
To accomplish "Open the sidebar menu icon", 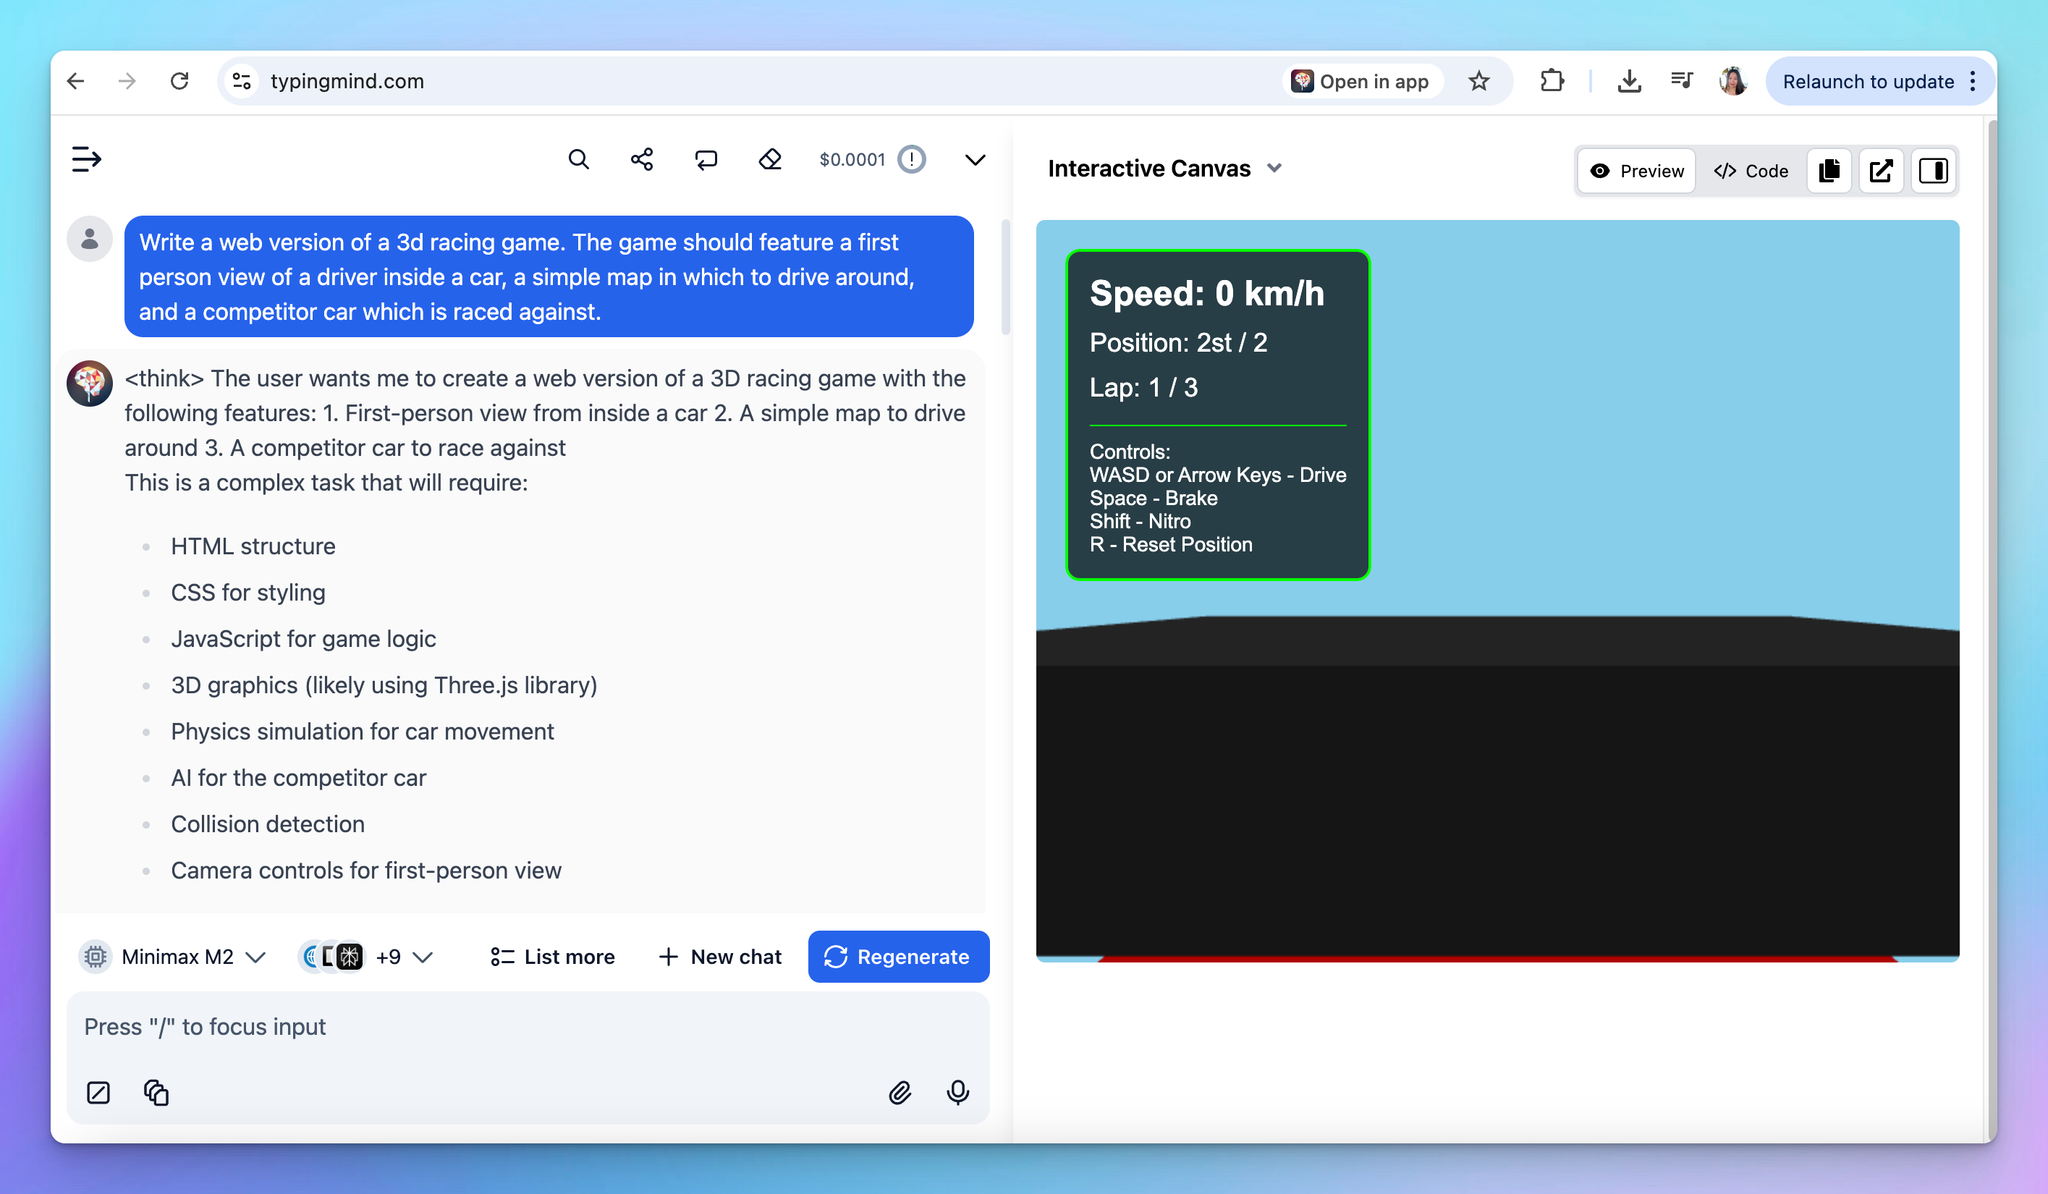I will pyautogui.click(x=87, y=160).
